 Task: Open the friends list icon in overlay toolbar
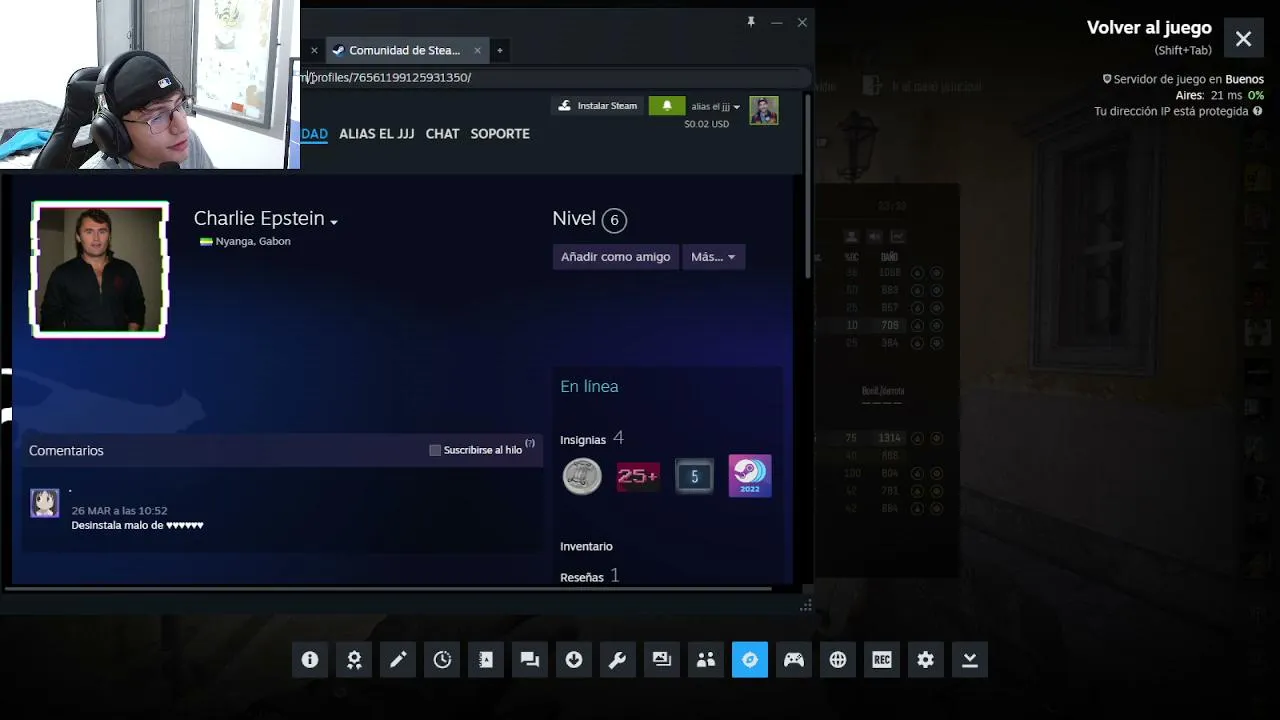coord(706,660)
